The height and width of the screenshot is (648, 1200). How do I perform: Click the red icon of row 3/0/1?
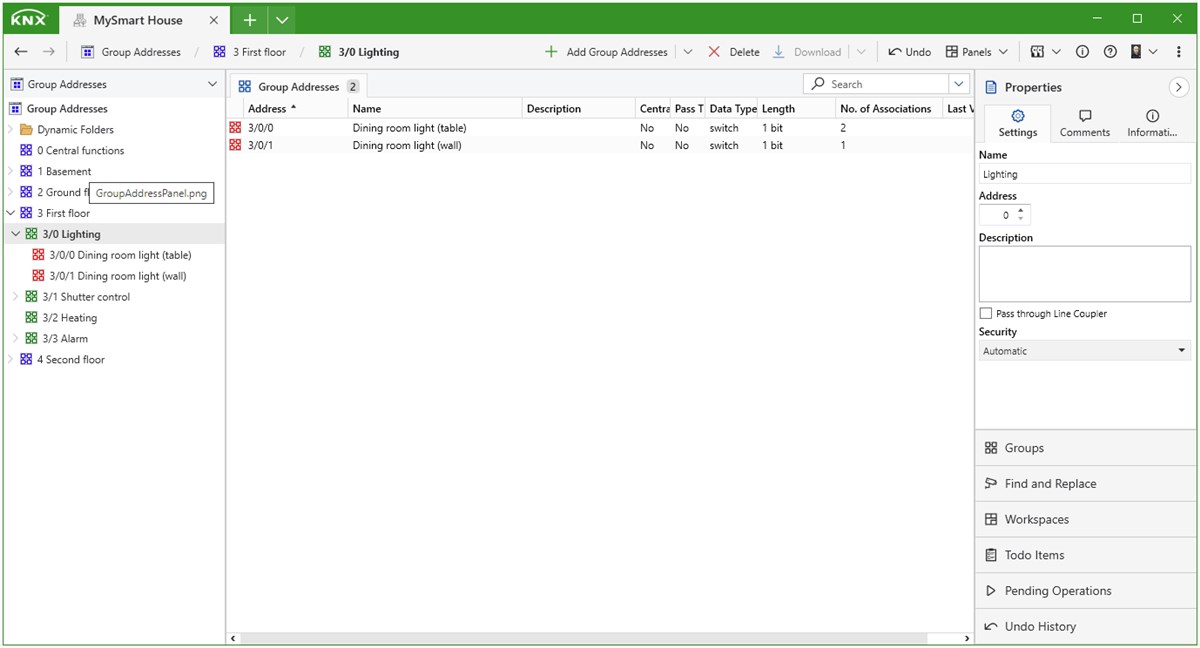click(235, 145)
